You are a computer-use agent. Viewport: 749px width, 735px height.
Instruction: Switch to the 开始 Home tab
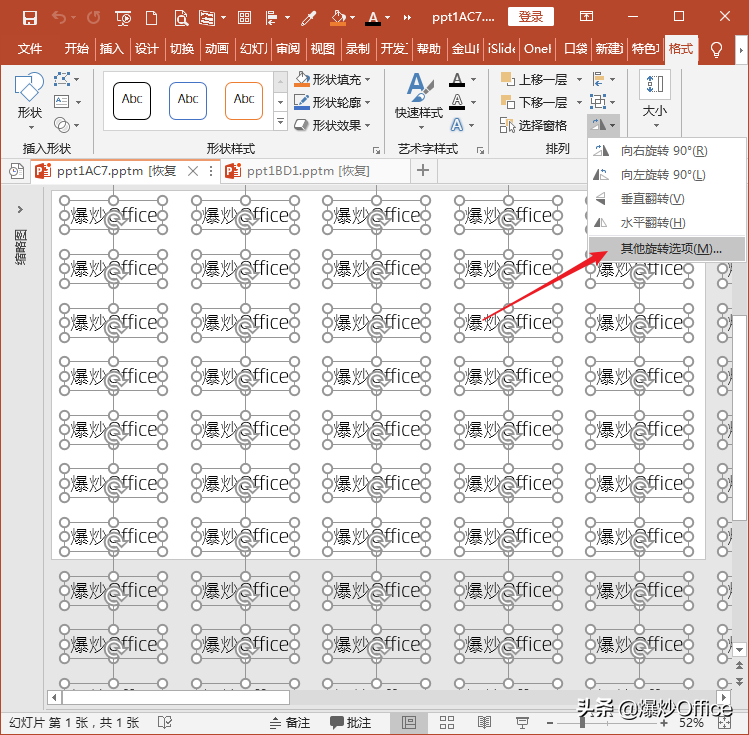coord(76,49)
